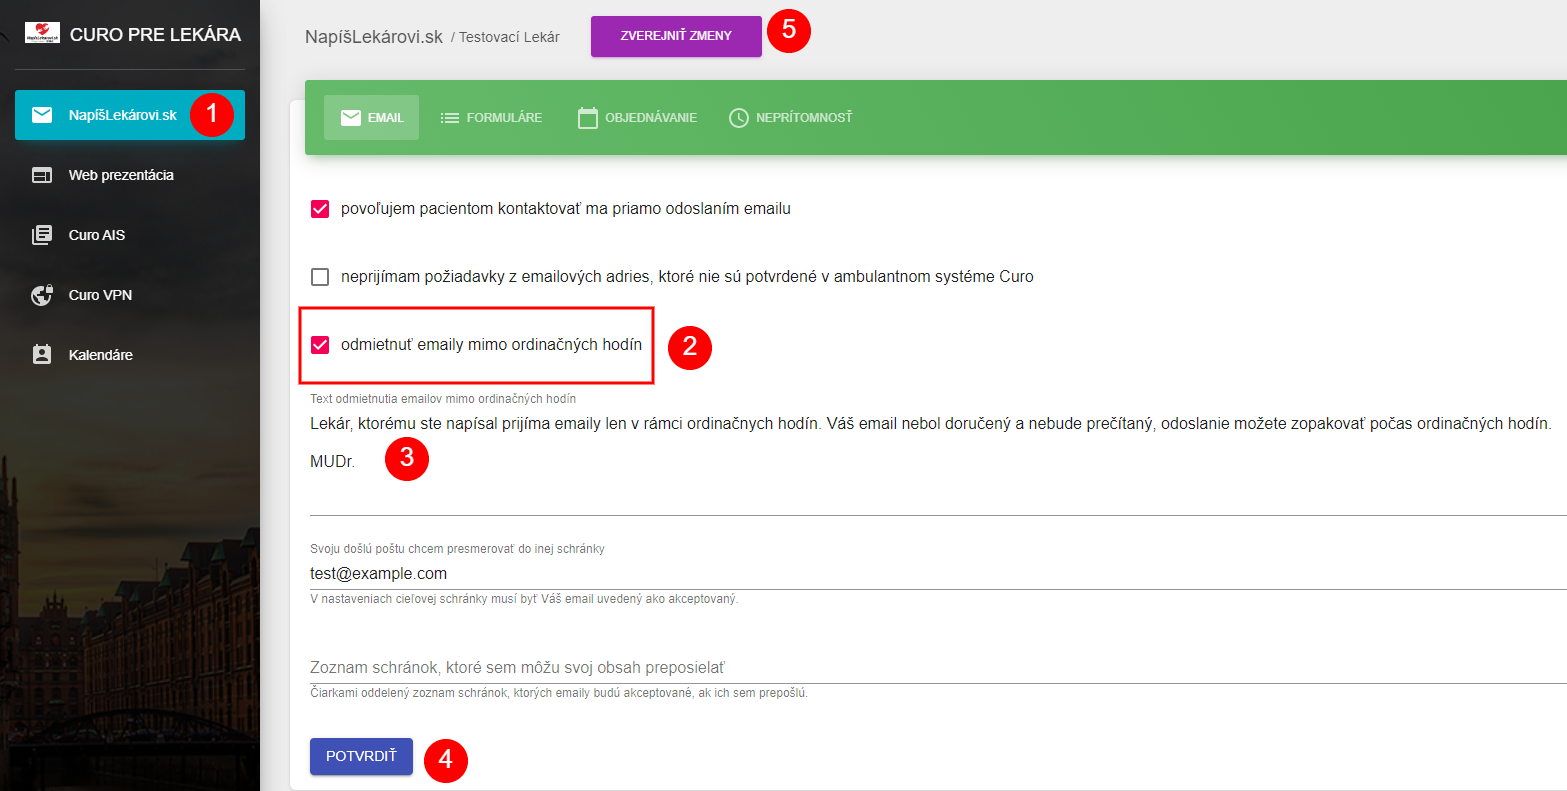Switch to the FORMULÁRE tab
The height and width of the screenshot is (791, 1567).
pyautogui.click(x=491, y=118)
